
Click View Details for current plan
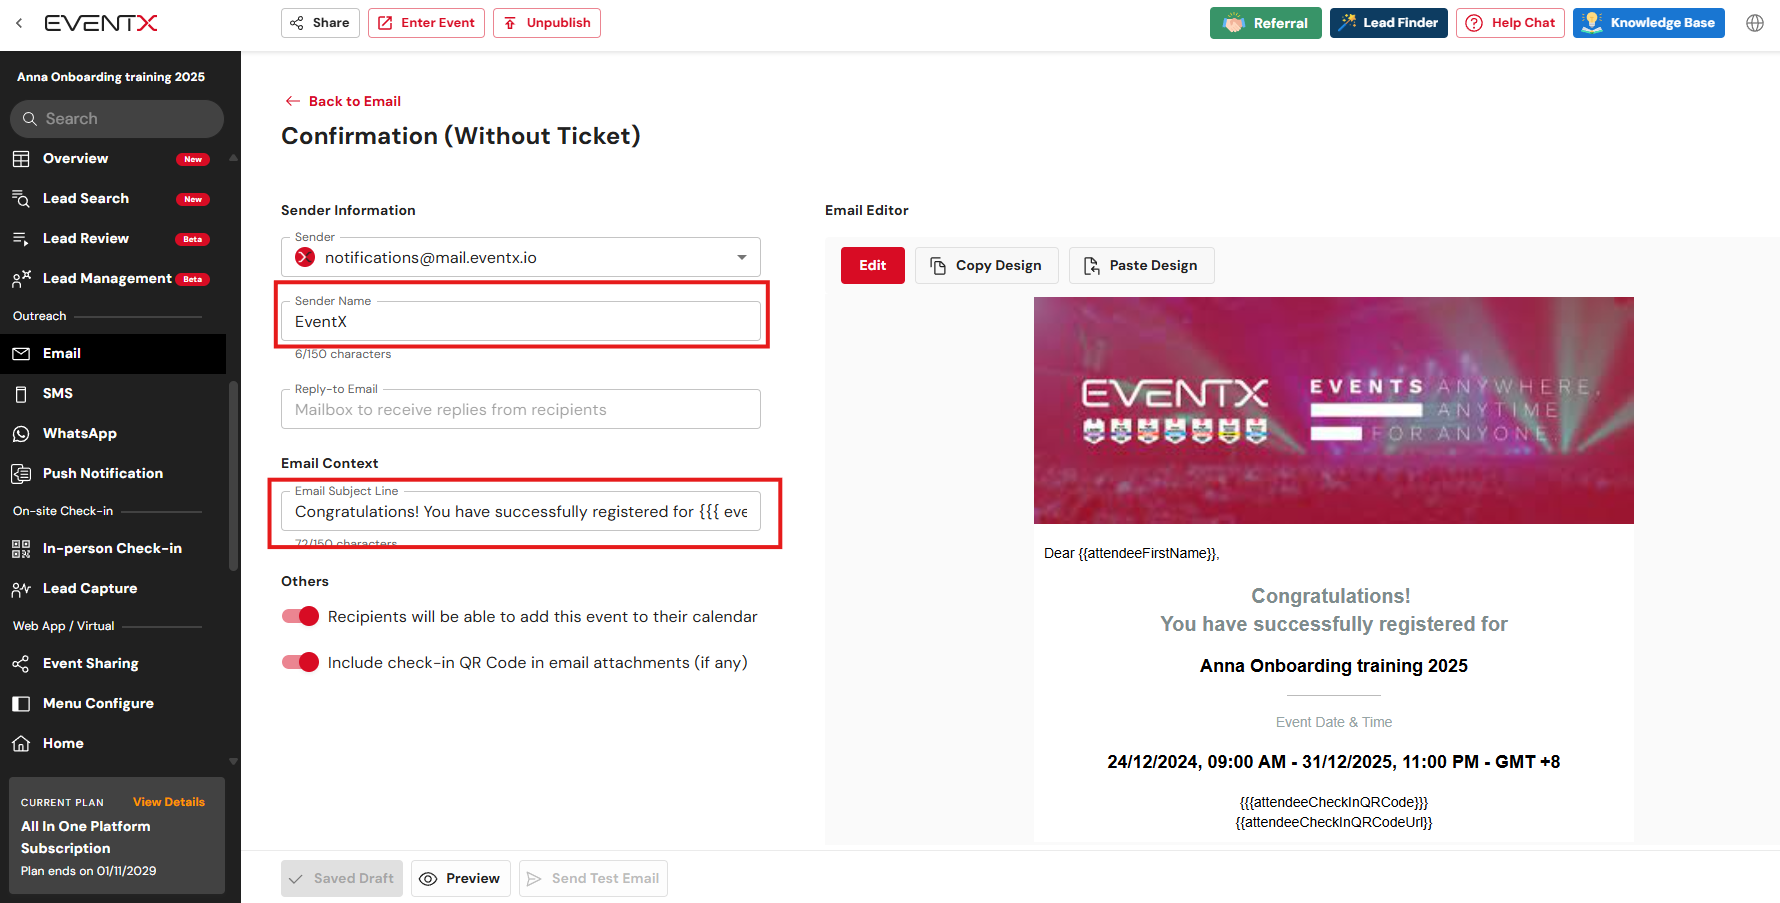(168, 802)
